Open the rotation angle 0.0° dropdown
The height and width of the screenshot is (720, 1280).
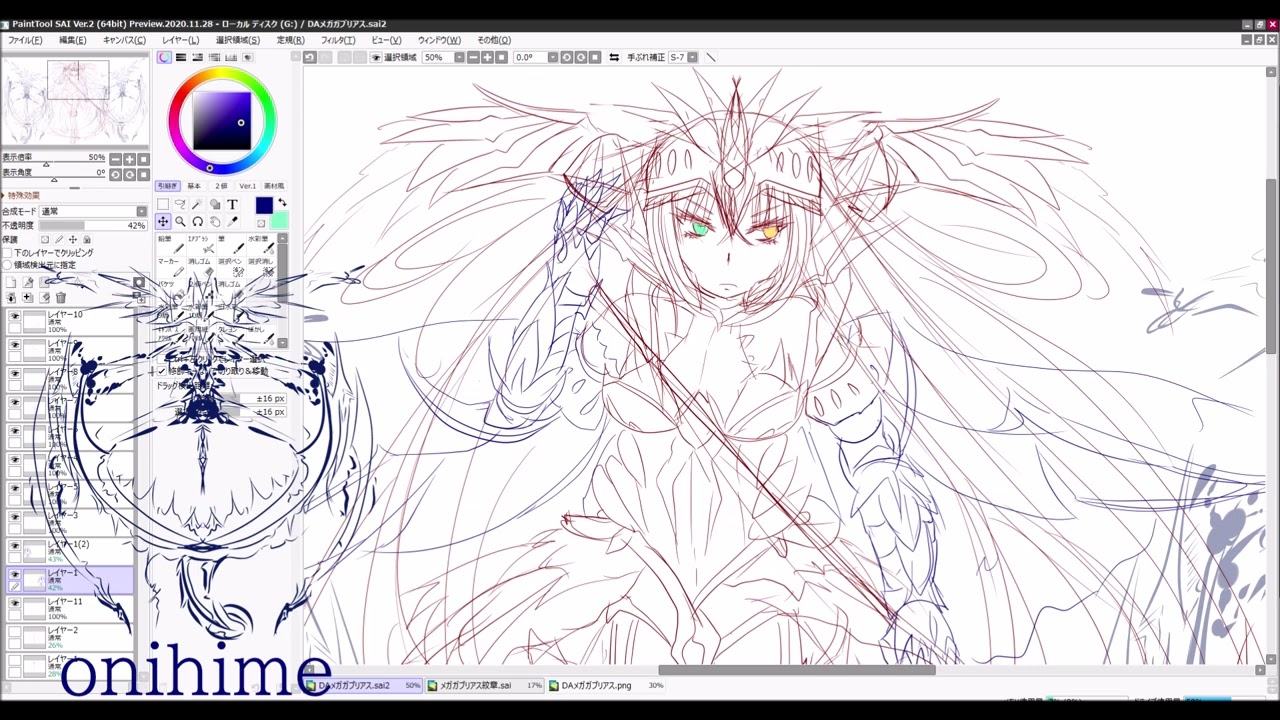tap(551, 57)
